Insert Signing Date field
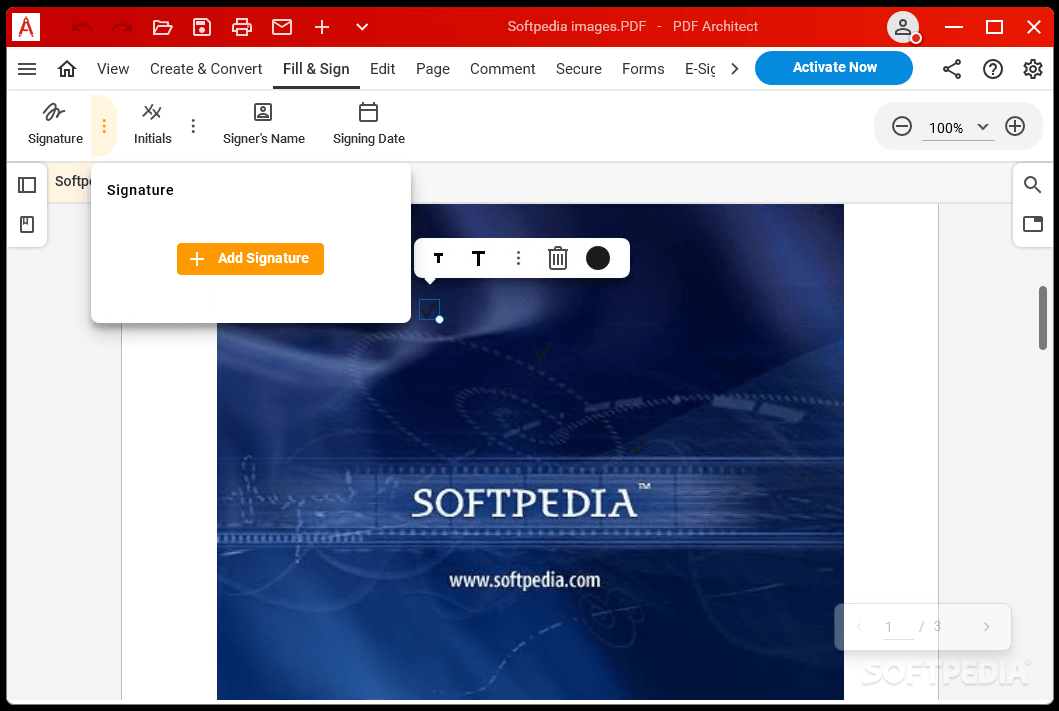 click(369, 124)
